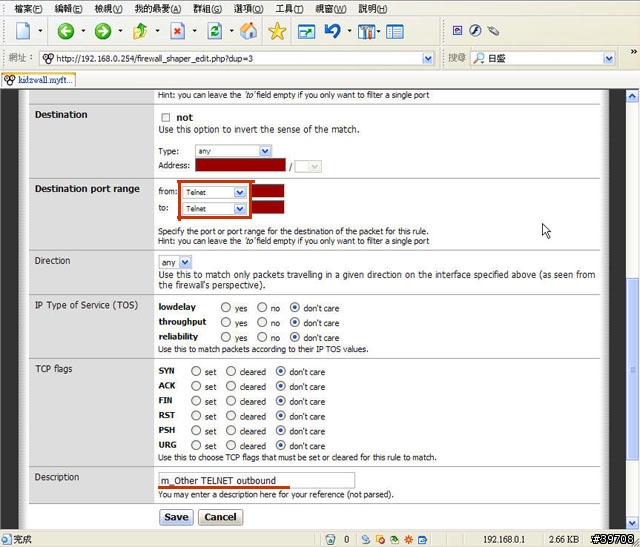Expand the toolbar overflow chevron
This screenshot has height=547, width=640.
(633, 51)
